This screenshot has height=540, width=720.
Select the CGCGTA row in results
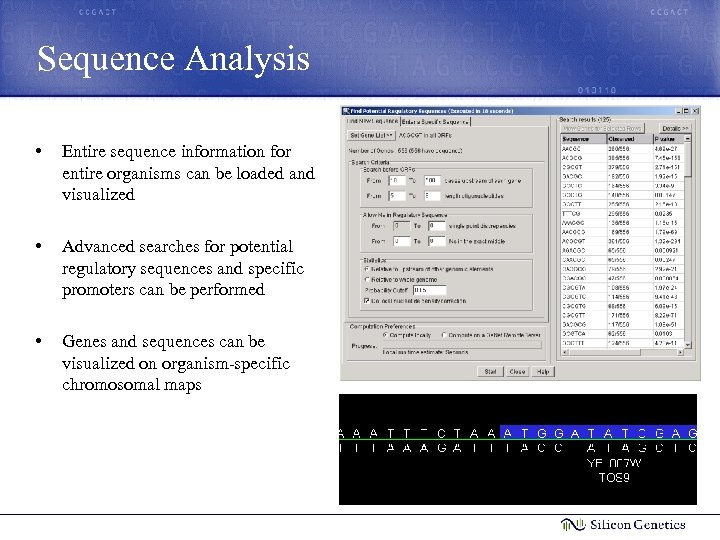tap(622, 287)
